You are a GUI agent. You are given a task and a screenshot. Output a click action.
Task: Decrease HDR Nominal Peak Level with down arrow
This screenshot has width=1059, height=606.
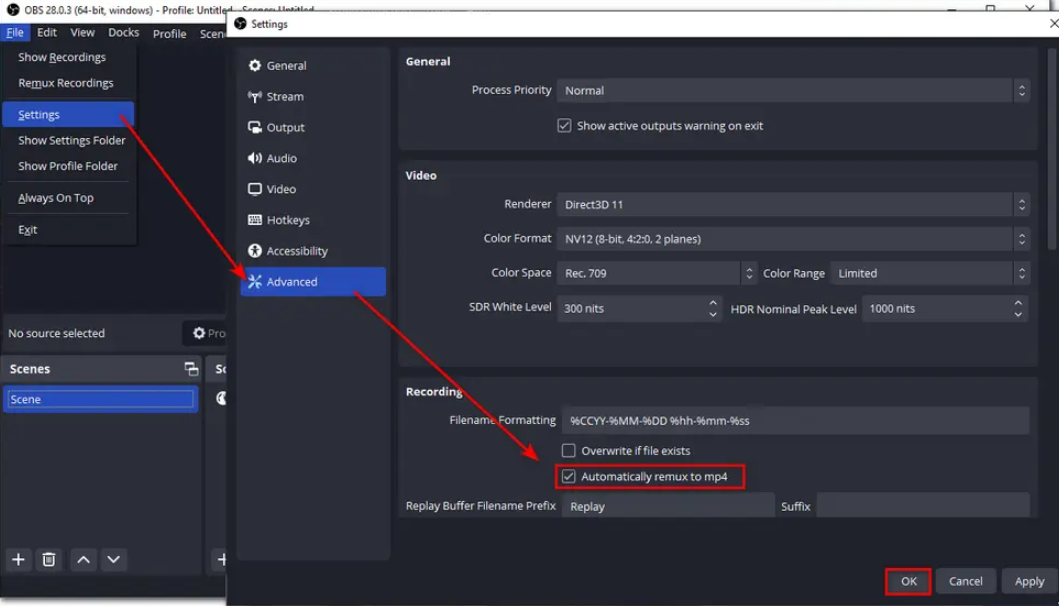pos(1018,314)
